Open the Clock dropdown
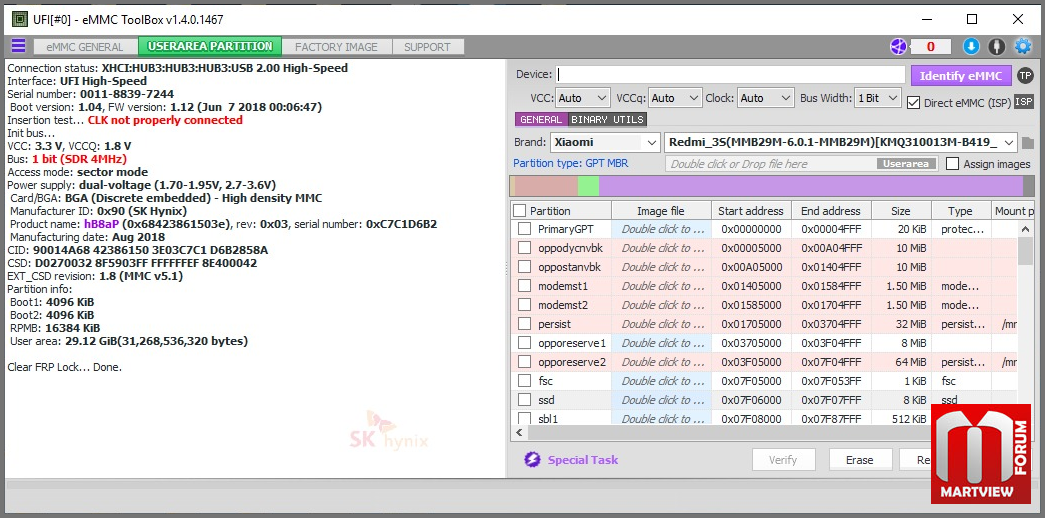The image size is (1045, 518). [x=765, y=98]
